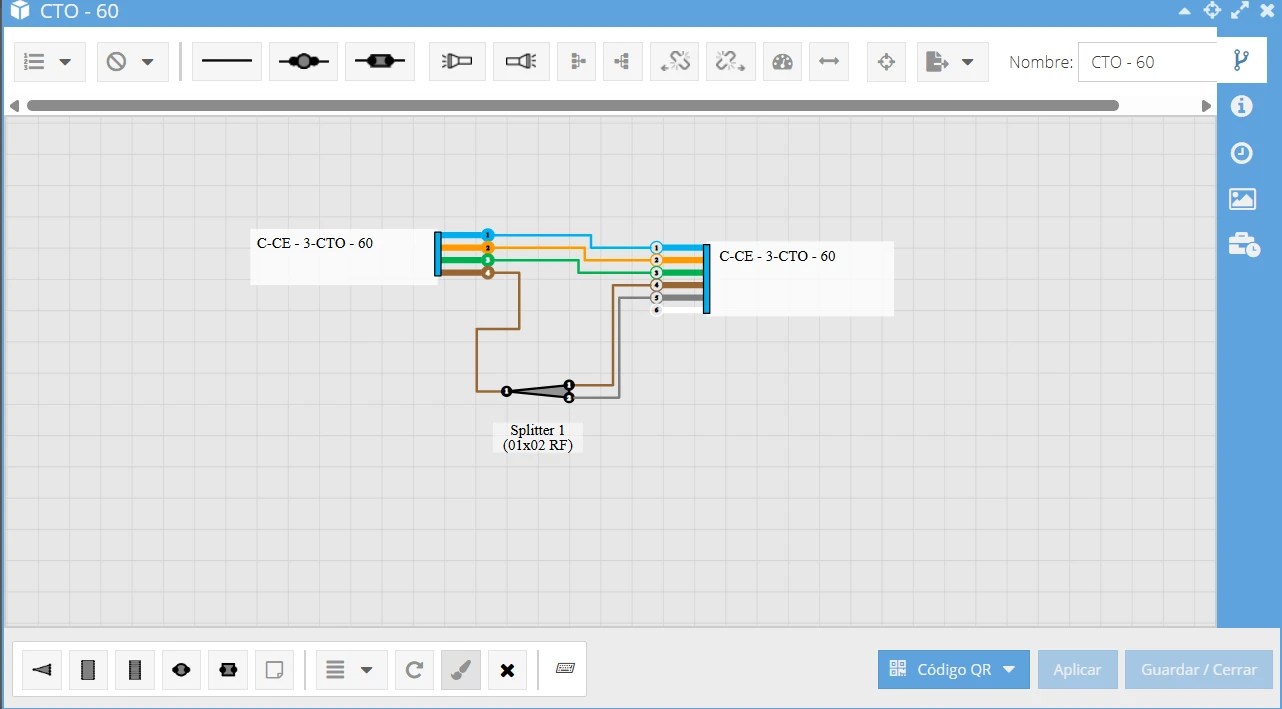
Task: Click the horizontal scrollbar thumb
Action: [572, 105]
